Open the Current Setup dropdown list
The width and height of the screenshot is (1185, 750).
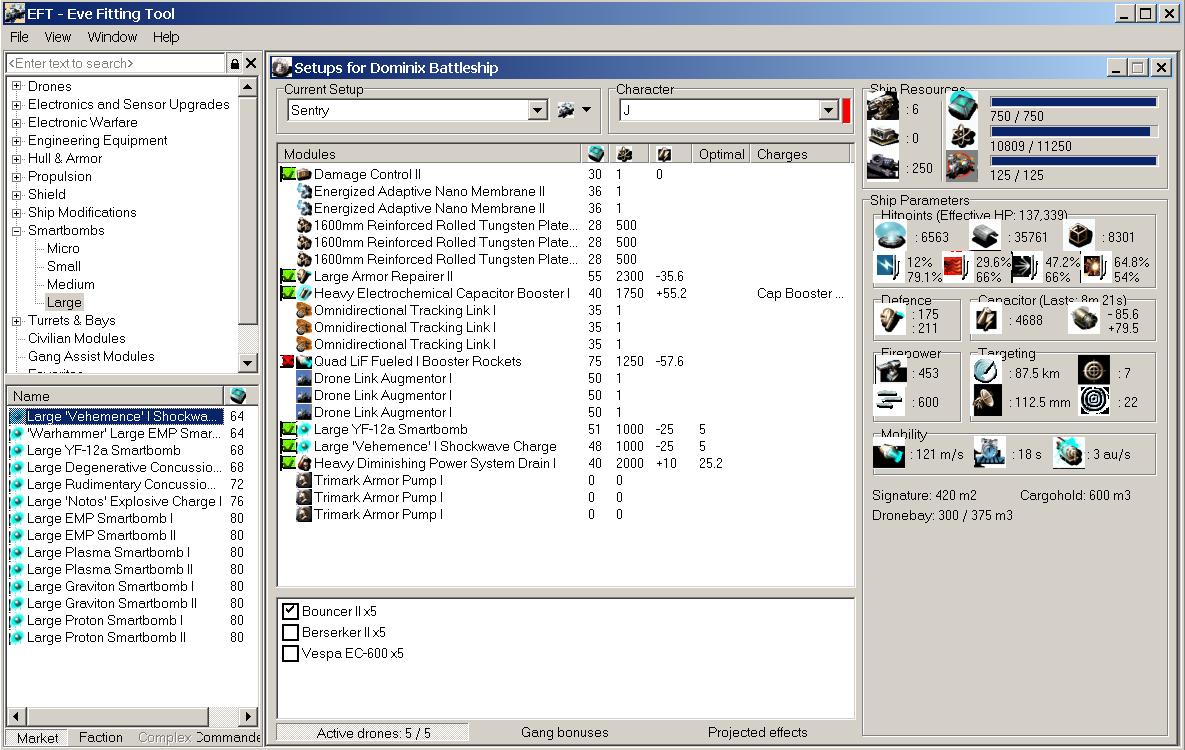pos(538,111)
